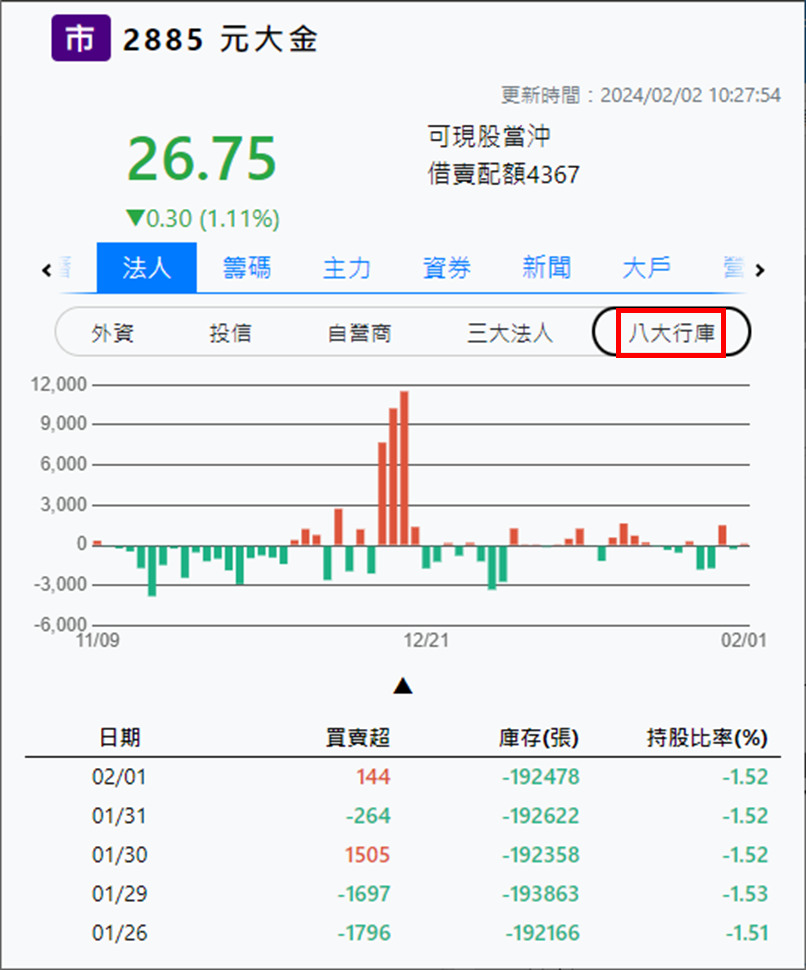Click the 01/29 date cell
806x970 pixels.
[119, 894]
